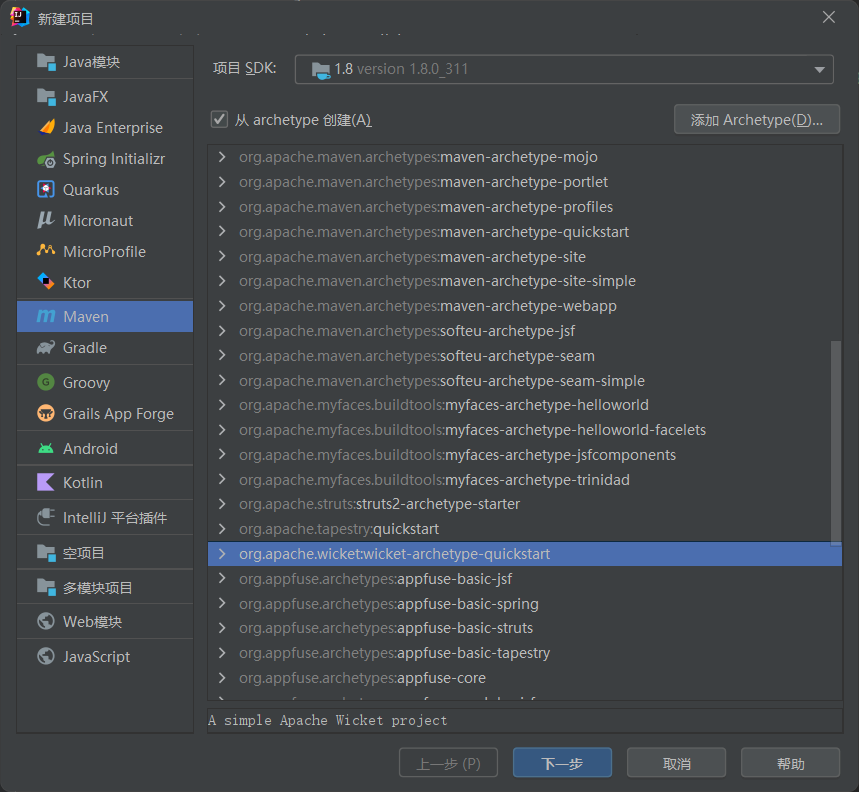
Task: Click the JavaScript globe icon
Action: [x=46, y=656]
